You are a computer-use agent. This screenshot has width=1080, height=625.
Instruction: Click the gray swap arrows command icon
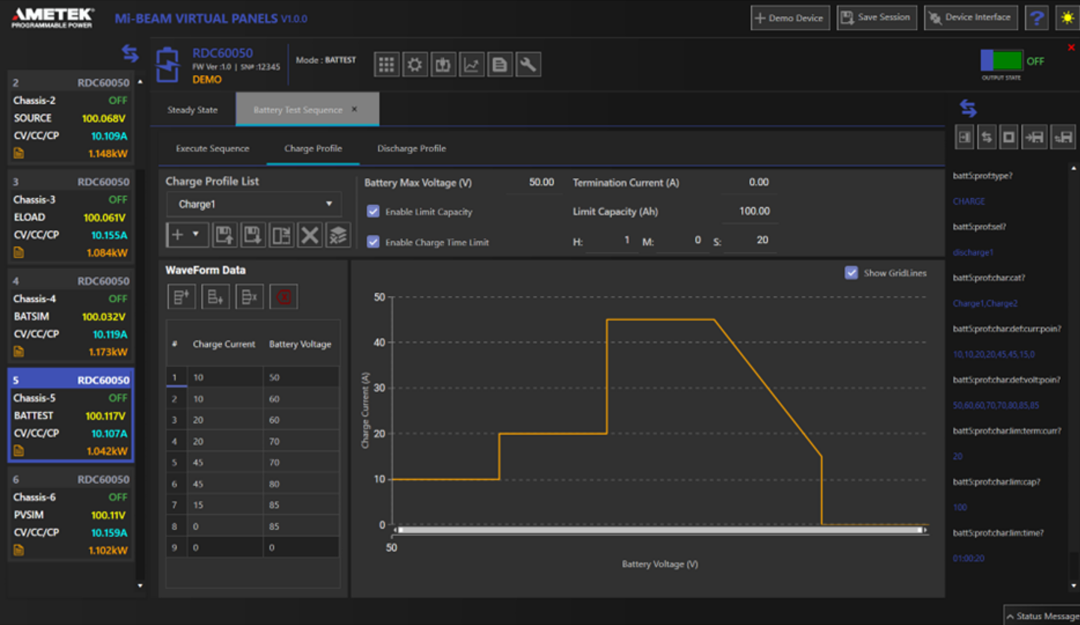(986, 137)
